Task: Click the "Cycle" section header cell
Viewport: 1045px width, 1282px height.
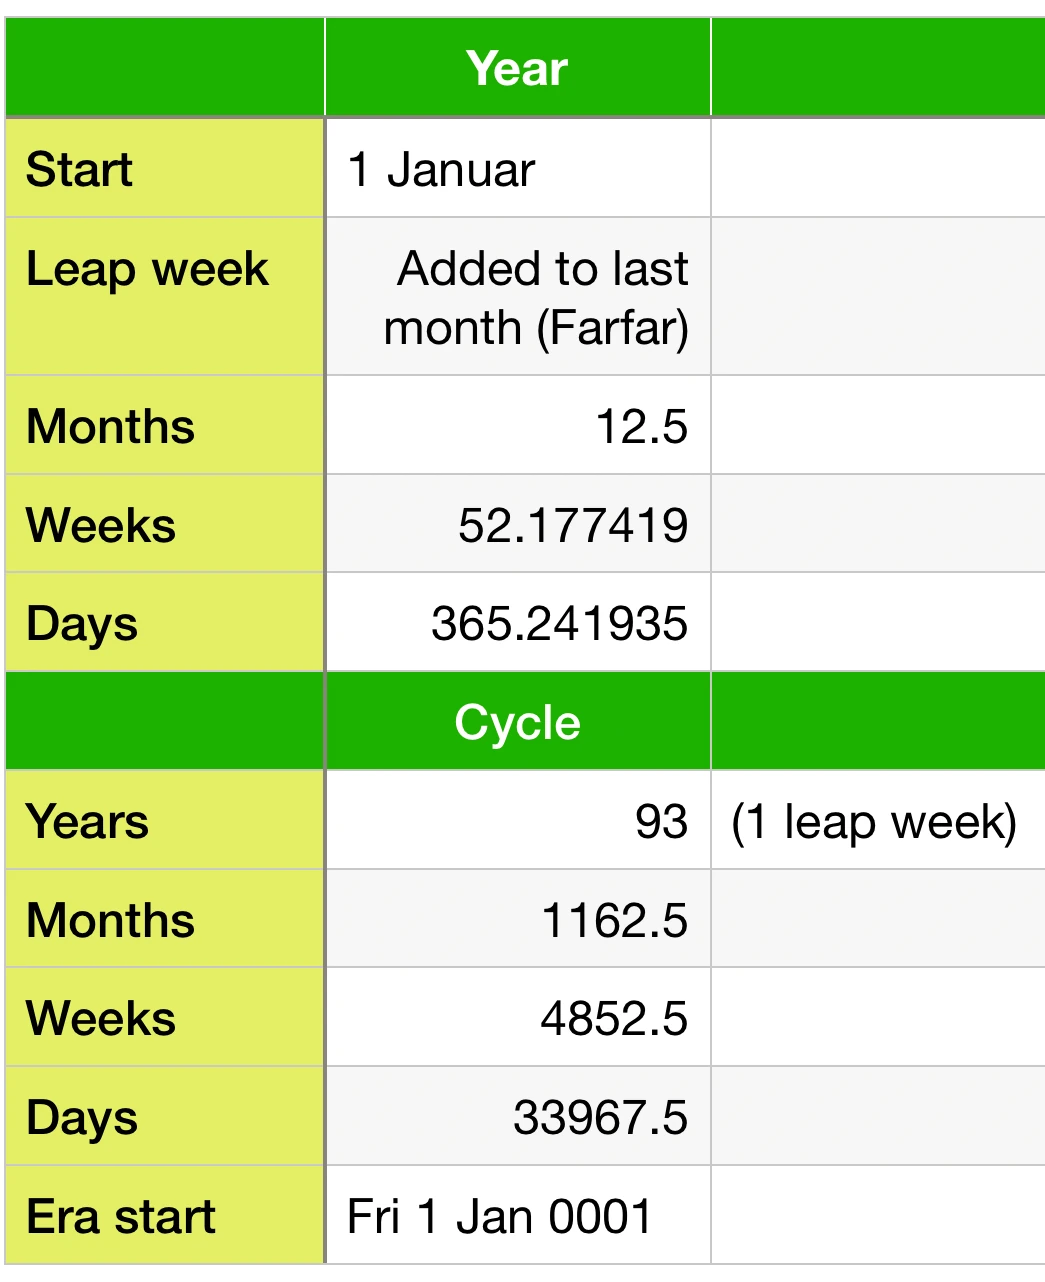Action: click(x=517, y=722)
